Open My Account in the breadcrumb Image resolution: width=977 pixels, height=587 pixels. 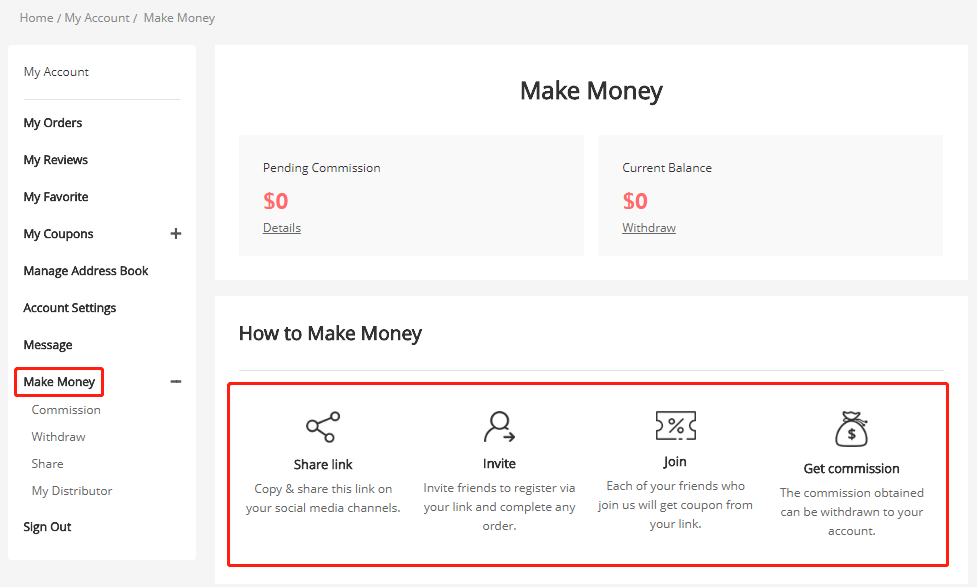point(97,18)
